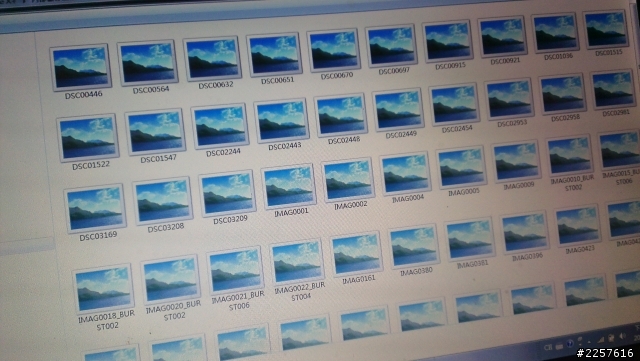Click the on-screen keyboard icon in taskbar
Viewport: 640px width, 361px height.
click(559, 347)
